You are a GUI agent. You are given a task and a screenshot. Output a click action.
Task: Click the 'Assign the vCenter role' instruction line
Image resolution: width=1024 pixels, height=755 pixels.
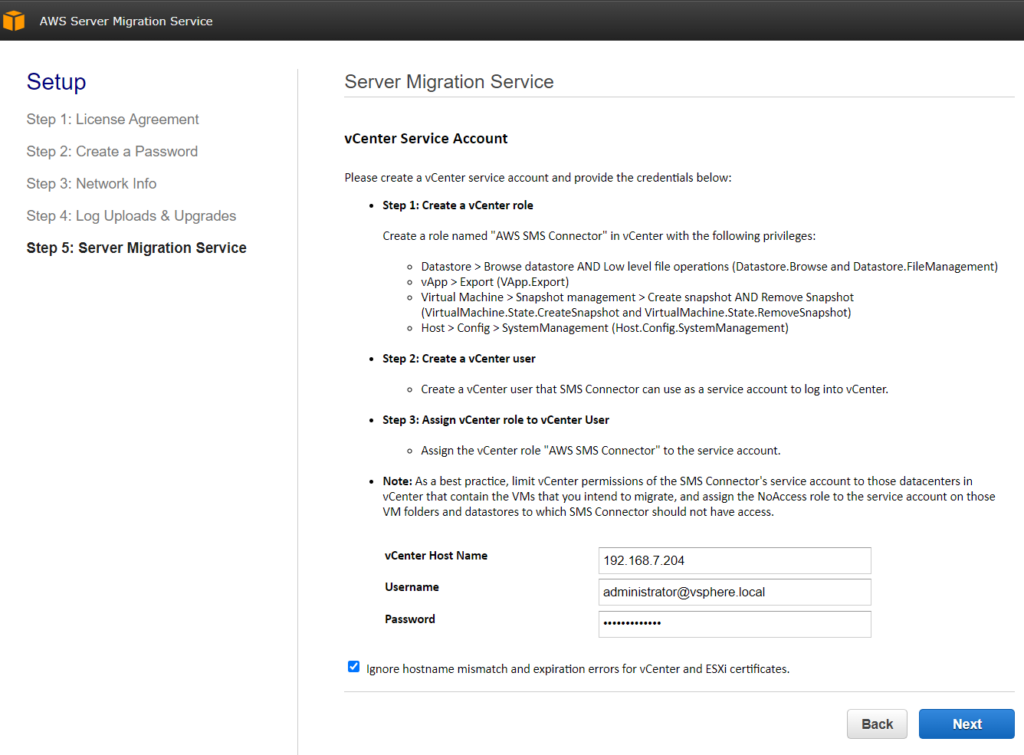coord(601,451)
